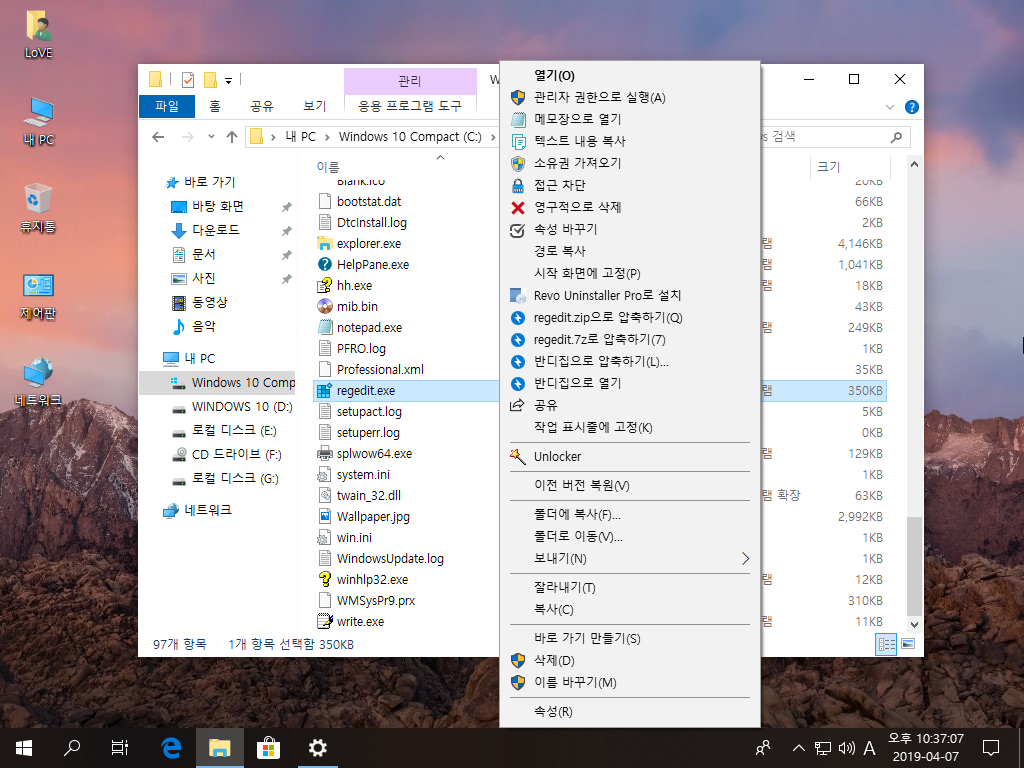Image resolution: width=1024 pixels, height=768 pixels.
Task: Show hidden tray icons chevron
Action: tap(798, 748)
